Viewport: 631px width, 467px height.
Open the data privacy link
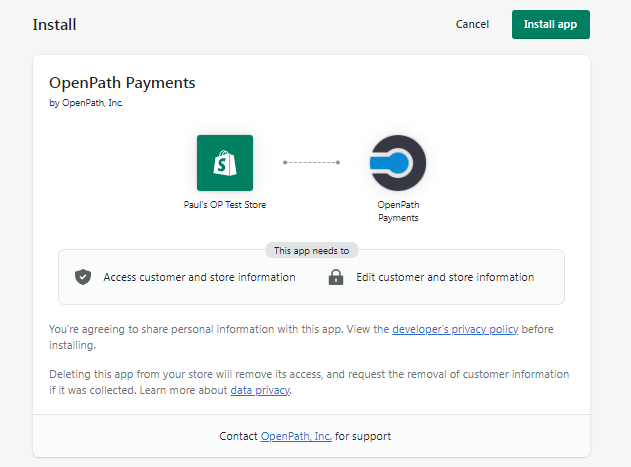coord(260,391)
